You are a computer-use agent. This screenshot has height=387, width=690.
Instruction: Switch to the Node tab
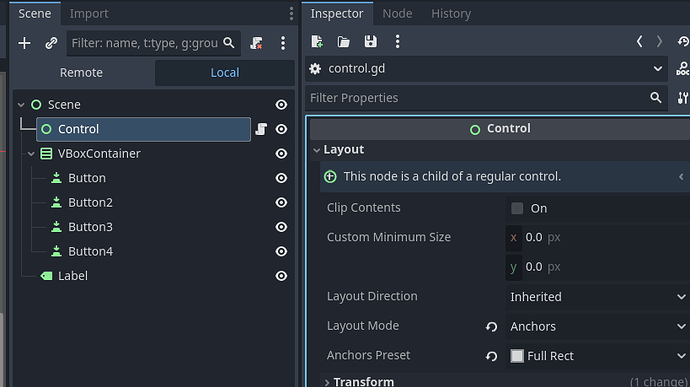tap(397, 14)
